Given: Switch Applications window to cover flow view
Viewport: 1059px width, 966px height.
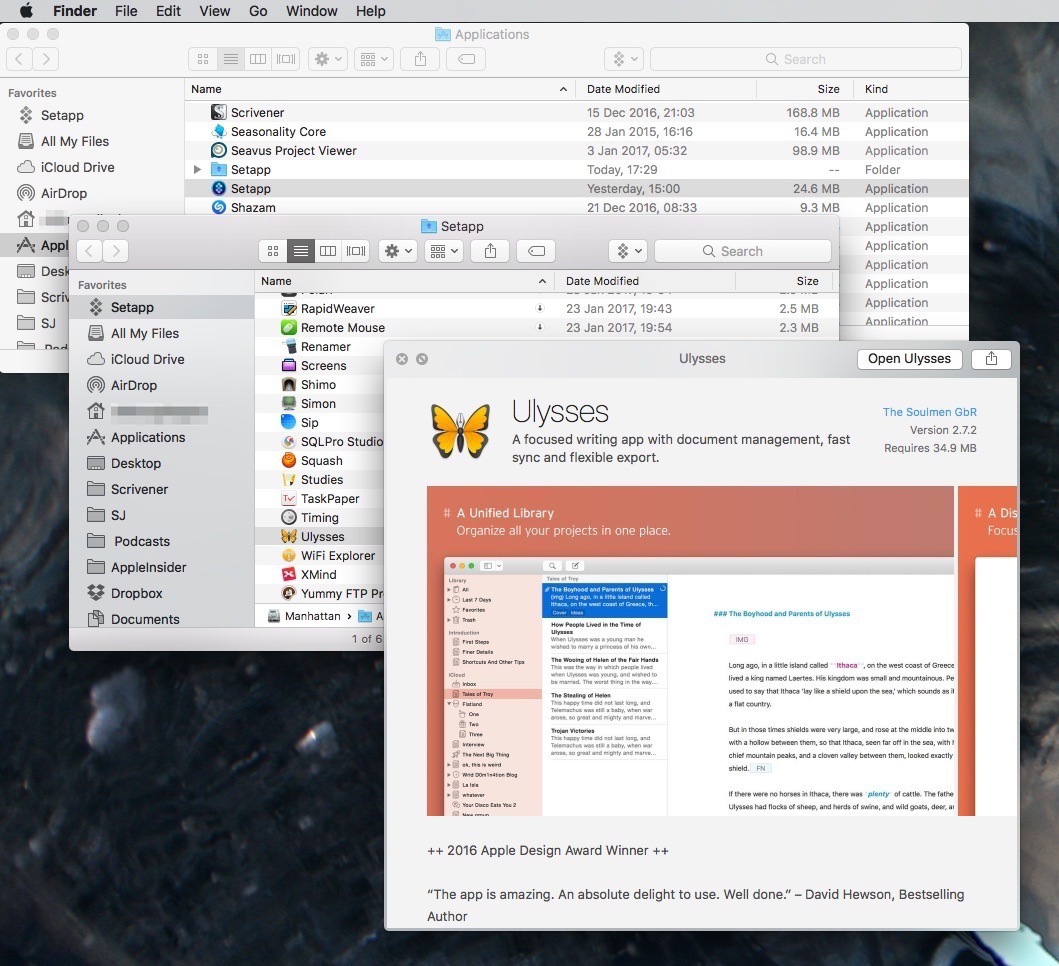Looking at the screenshot, I should 286,59.
